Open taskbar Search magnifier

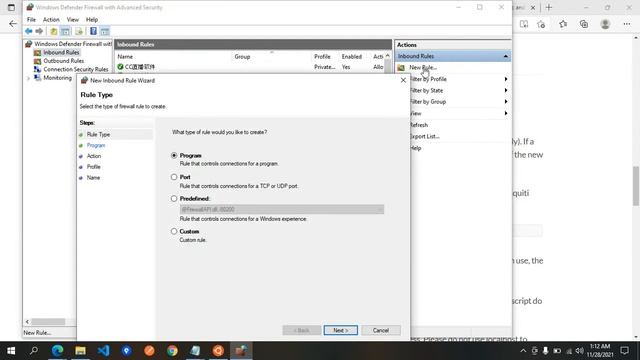coord(34,351)
